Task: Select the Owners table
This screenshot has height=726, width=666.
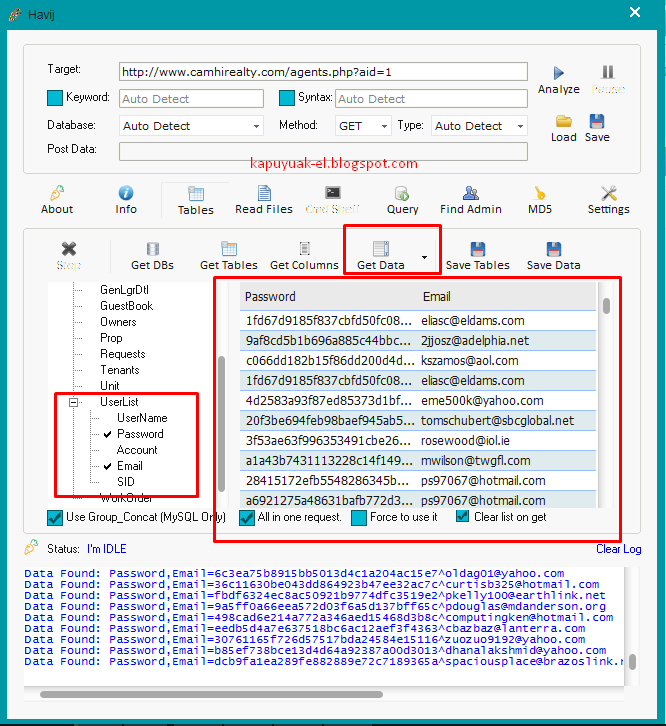Action: tap(118, 322)
